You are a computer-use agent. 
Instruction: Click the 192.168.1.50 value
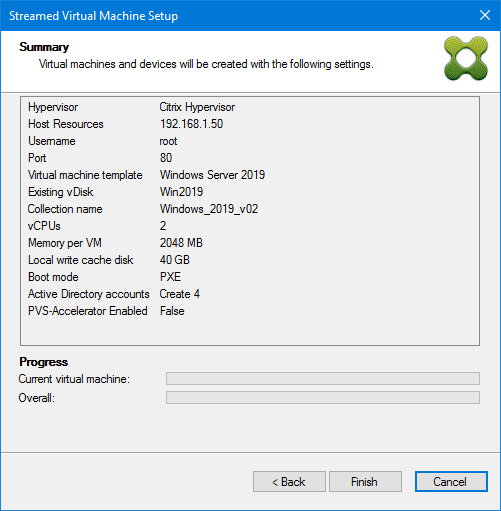pyautogui.click(x=191, y=124)
